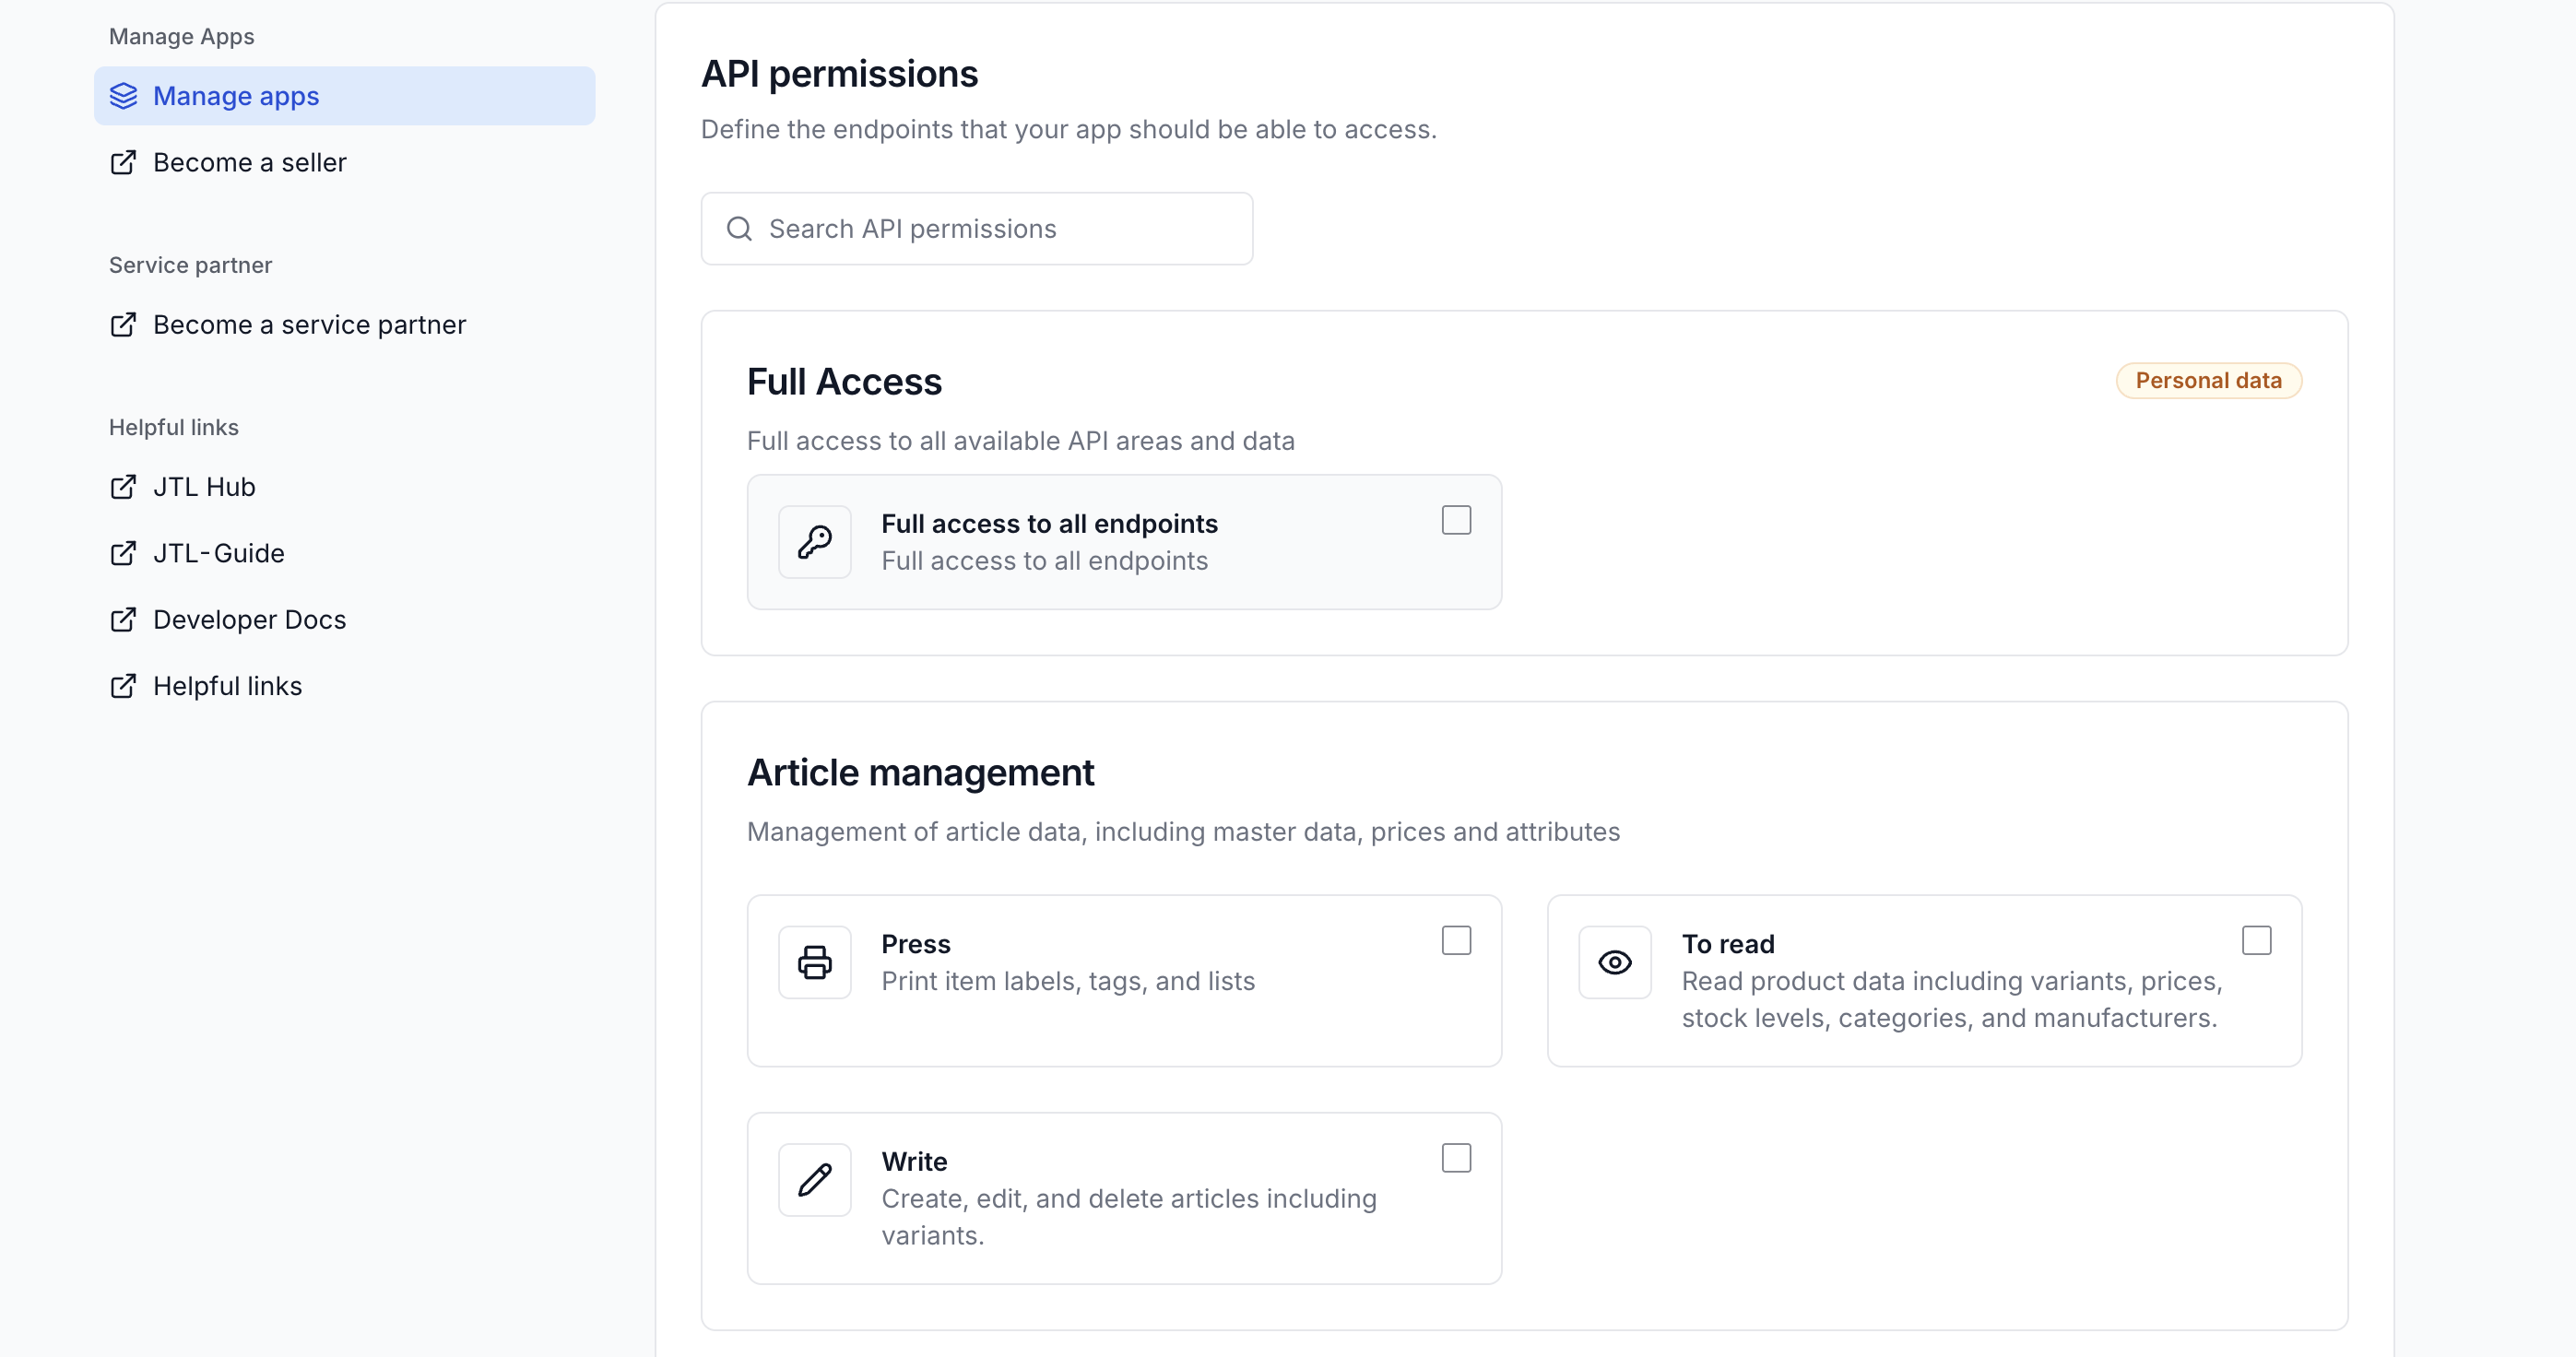Focus the Search API permissions field

click(x=977, y=229)
